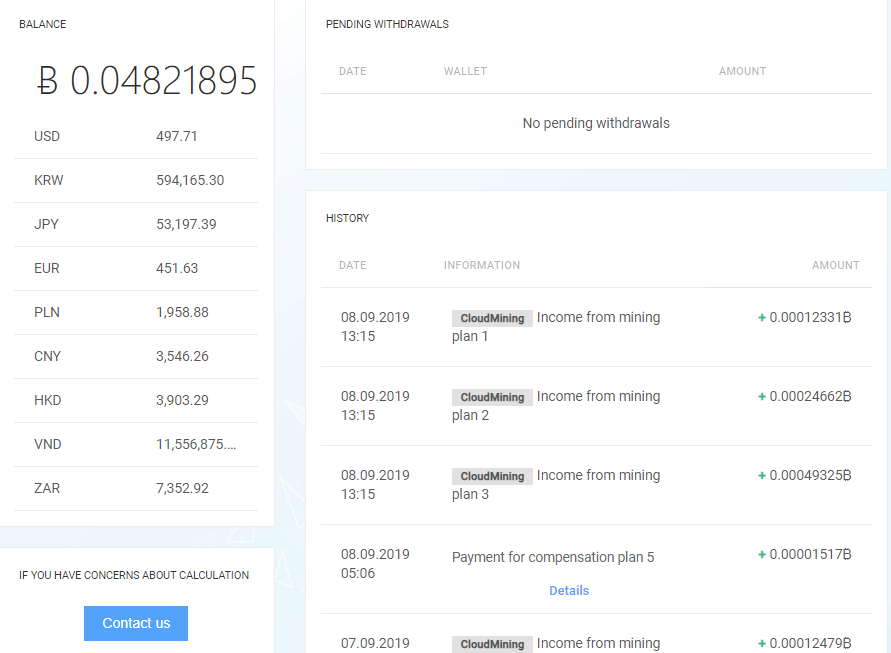Screen dimensions: 891x653
Task: Click the HKD value 3,903.29
Action: pyautogui.click(x=182, y=400)
